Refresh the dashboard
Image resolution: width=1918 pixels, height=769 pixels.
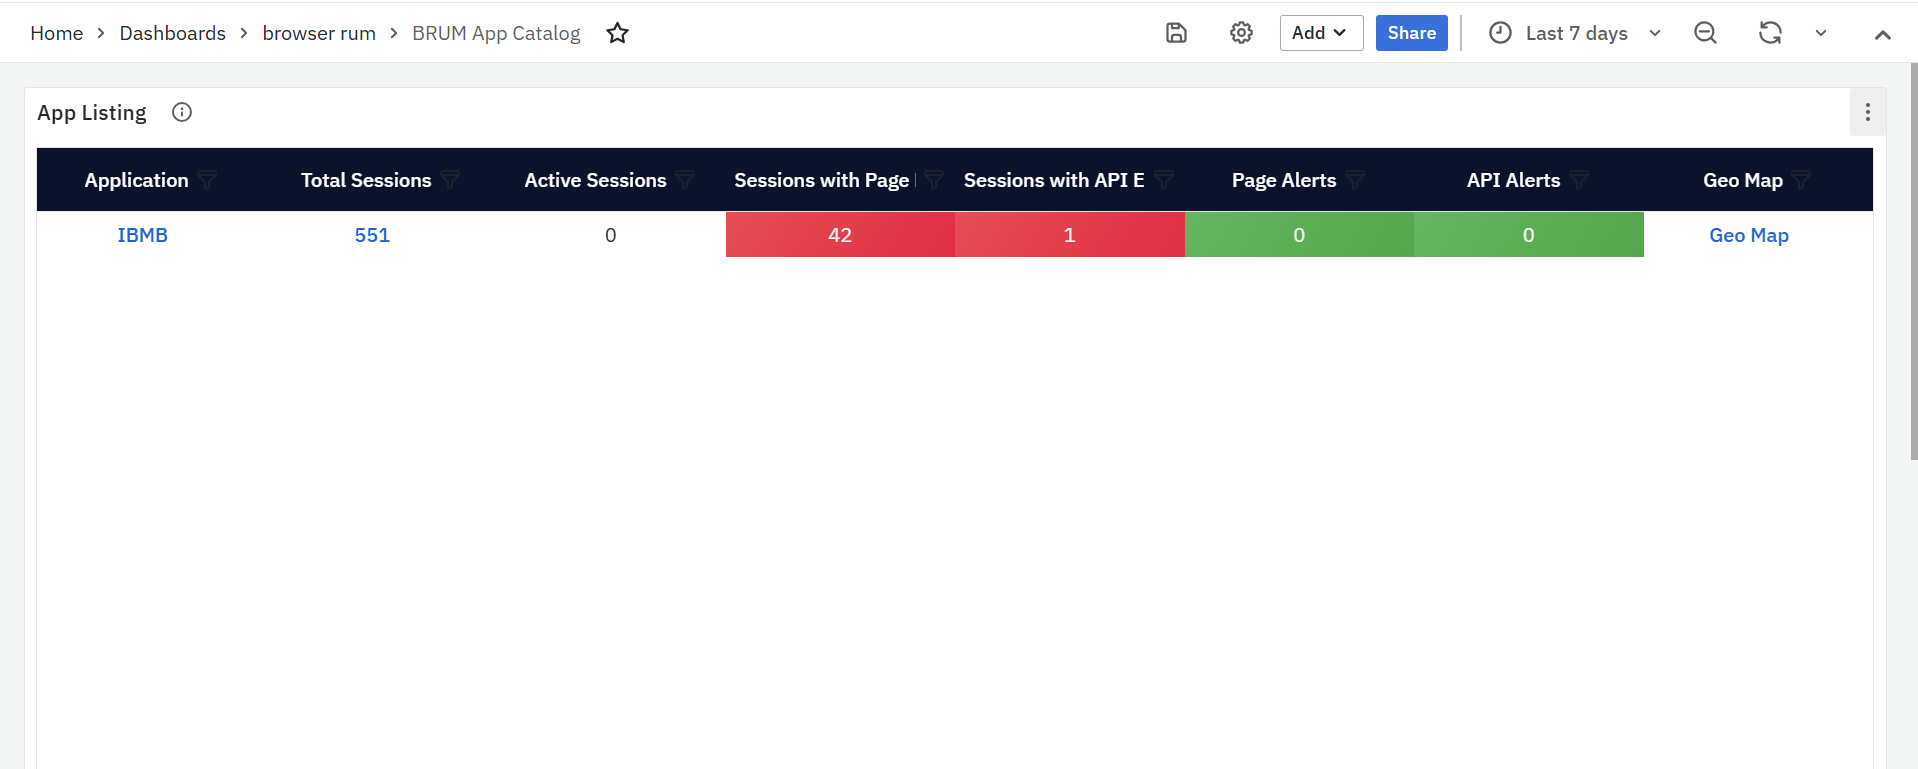click(x=1770, y=33)
